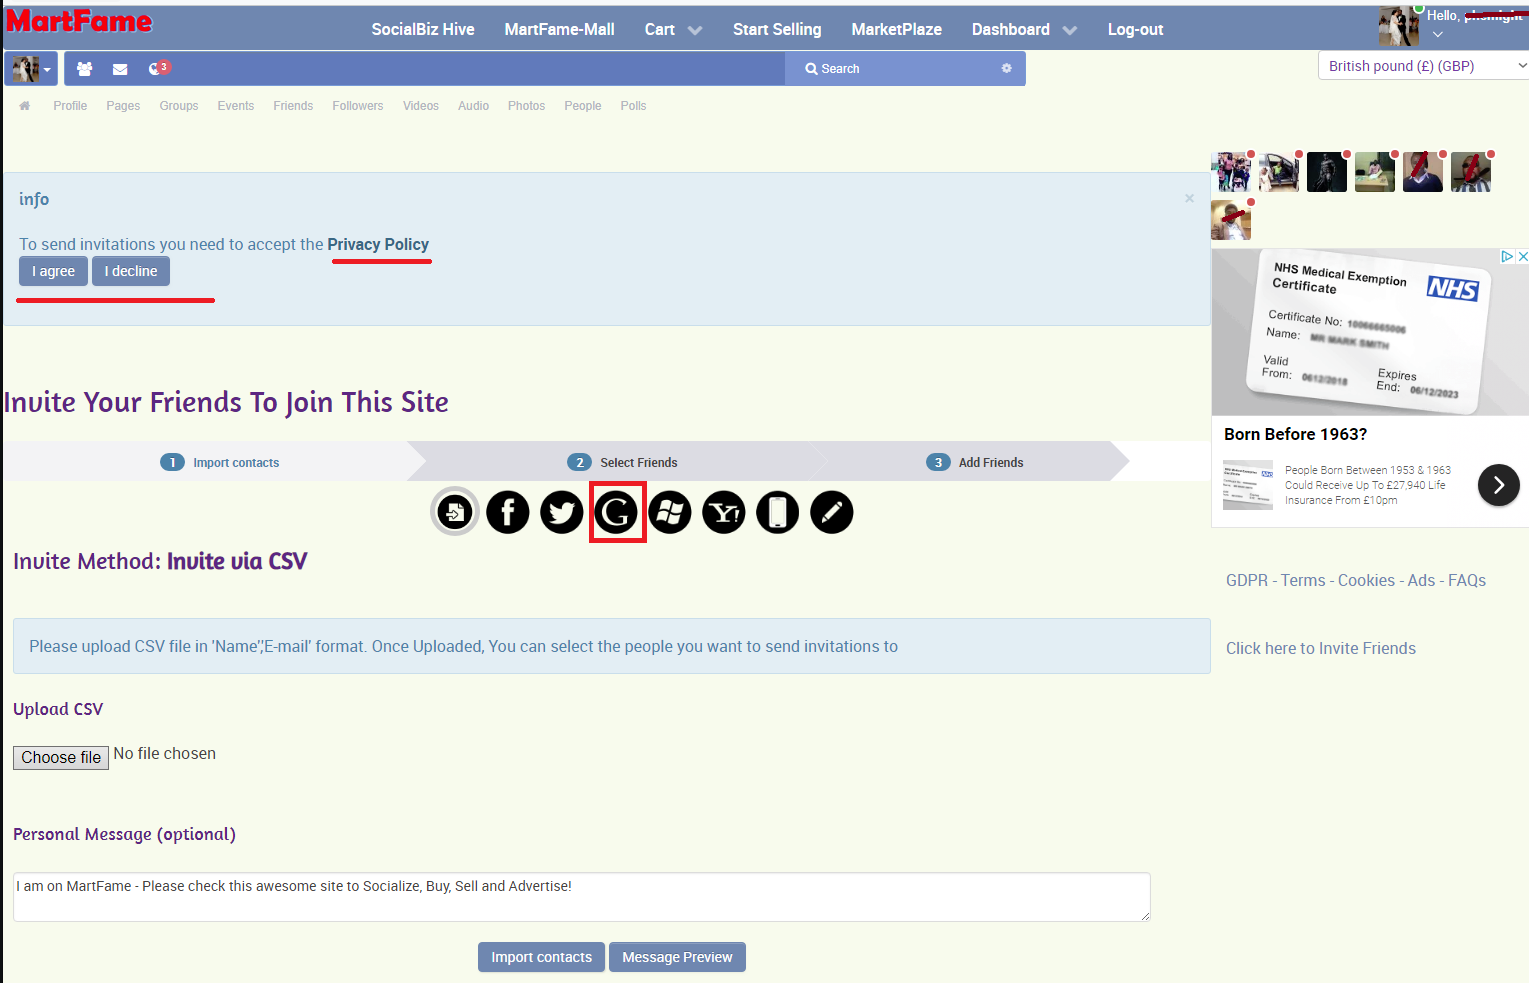Select the phone invite method icon
Image resolution: width=1529 pixels, height=983 pixels.
[778, 511]
